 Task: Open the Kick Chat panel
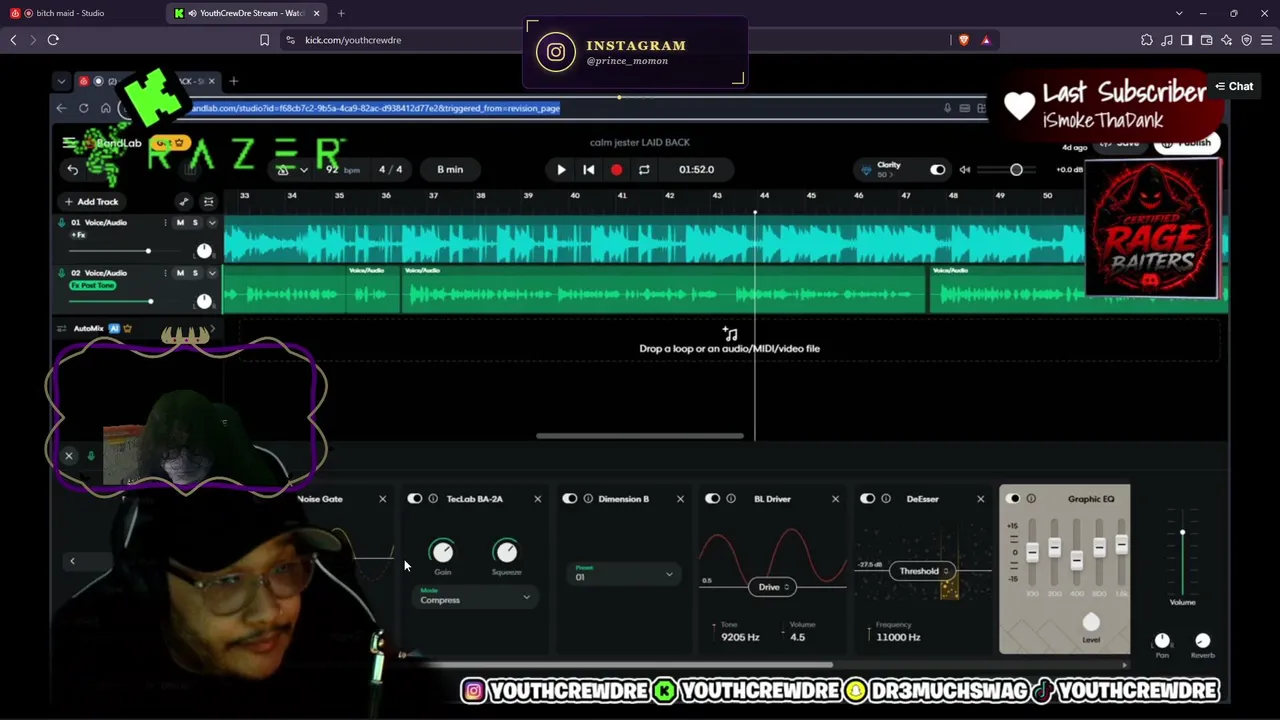(1234, 87)
